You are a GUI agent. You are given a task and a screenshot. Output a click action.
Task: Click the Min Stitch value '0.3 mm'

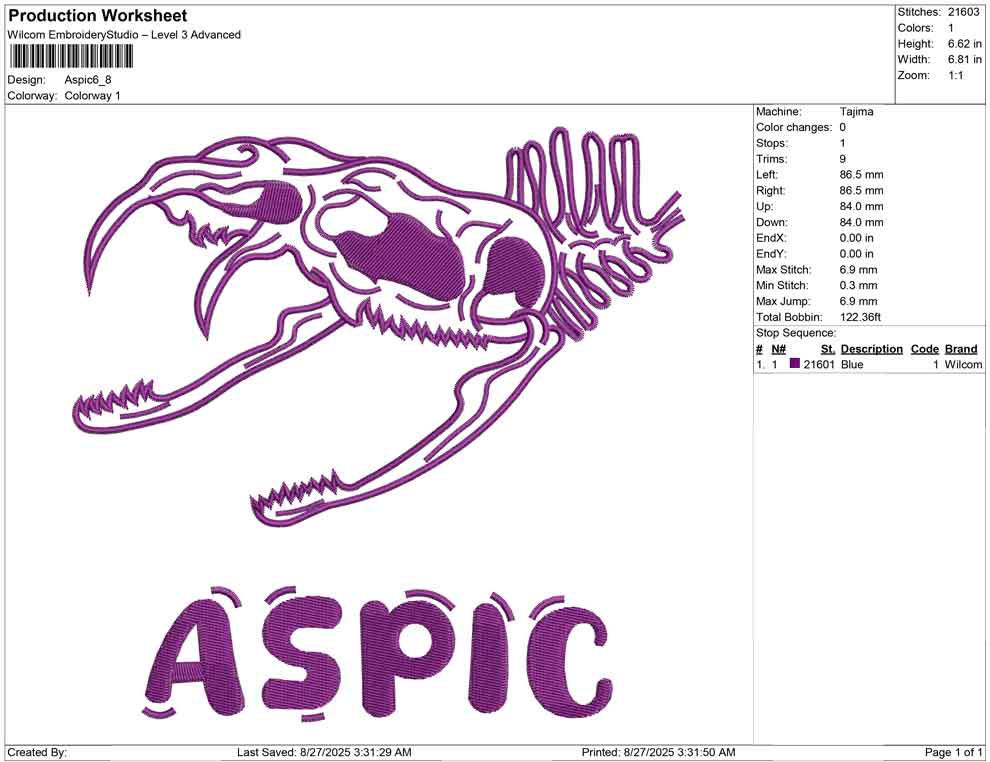[x=858, y=285]
